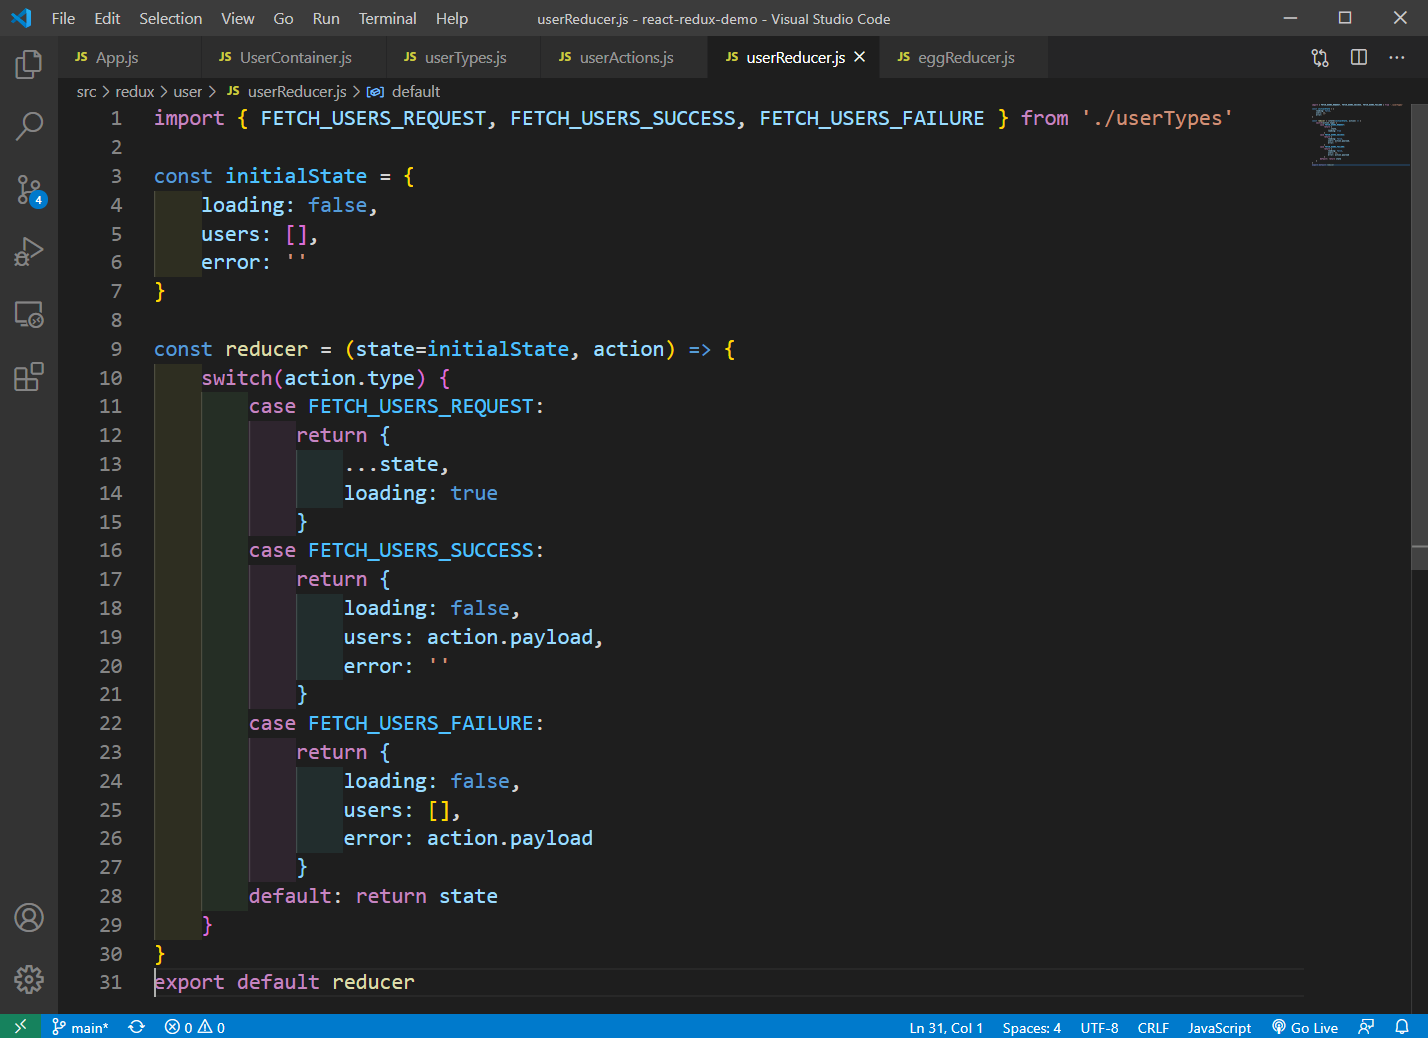Open the Extensions view icon
The image size is (1428, 1038).
click(29, 377)
